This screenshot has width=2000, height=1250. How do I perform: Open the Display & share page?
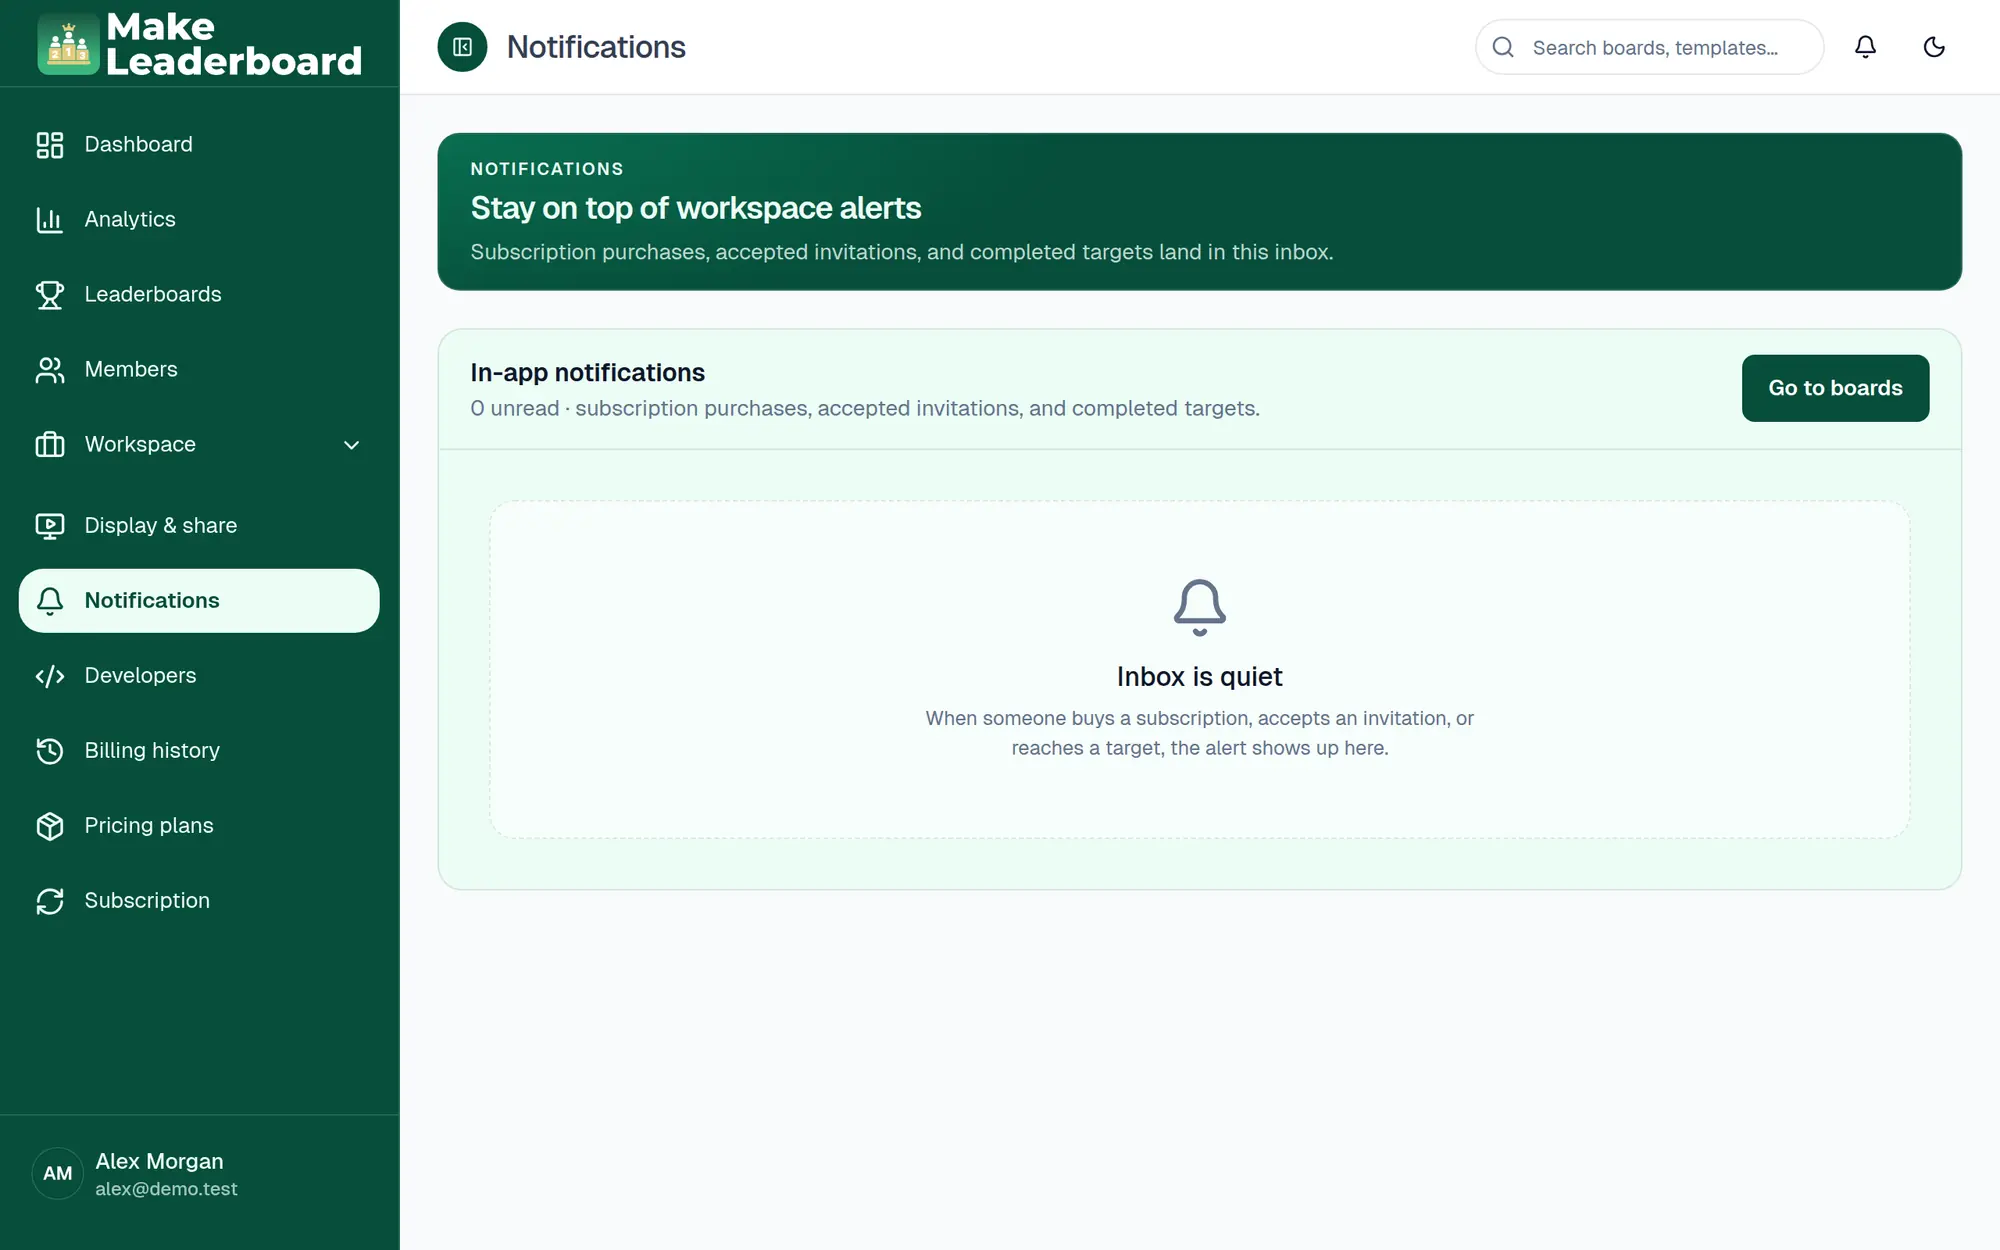[x=199, y=526]
